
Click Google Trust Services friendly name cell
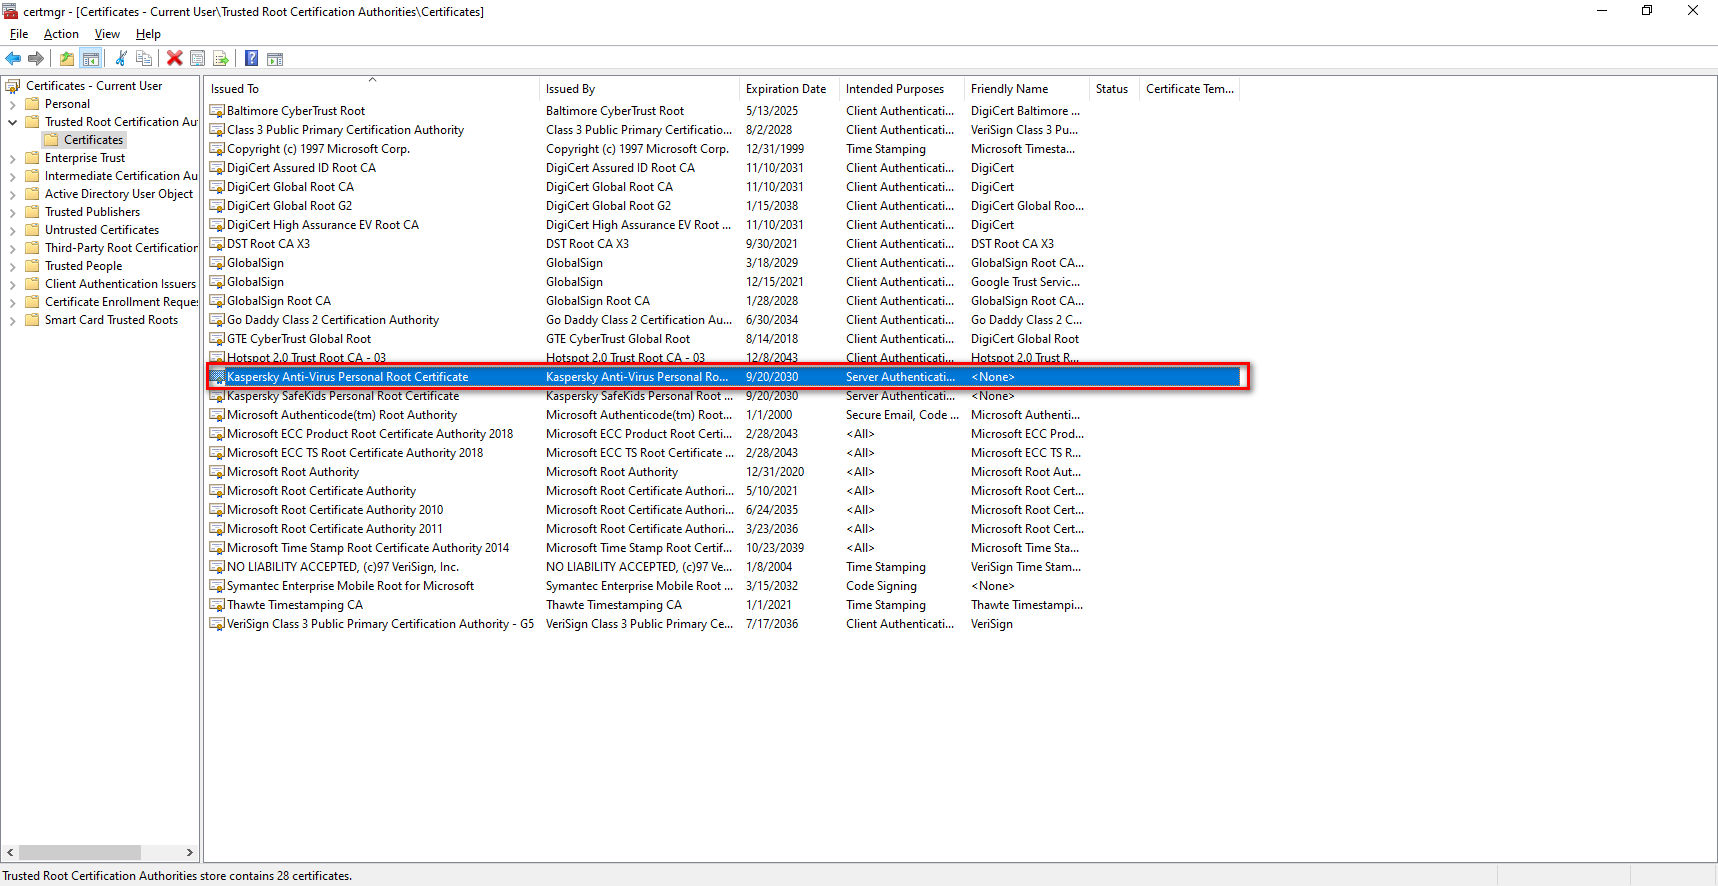click(1025, 282)
